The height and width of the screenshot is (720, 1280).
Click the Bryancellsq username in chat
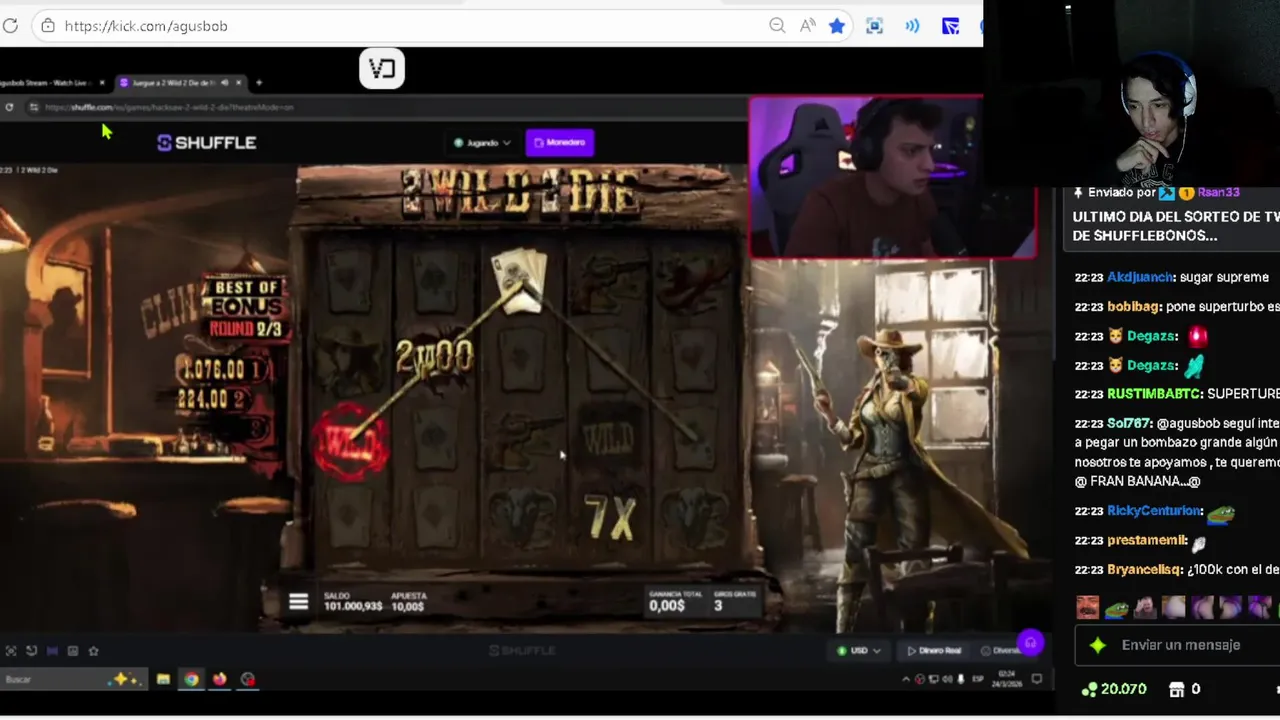(1145, 570)
